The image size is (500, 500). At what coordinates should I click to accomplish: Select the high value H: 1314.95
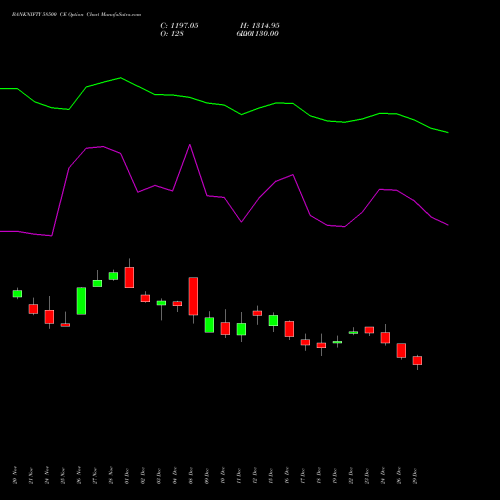[260, 26]
